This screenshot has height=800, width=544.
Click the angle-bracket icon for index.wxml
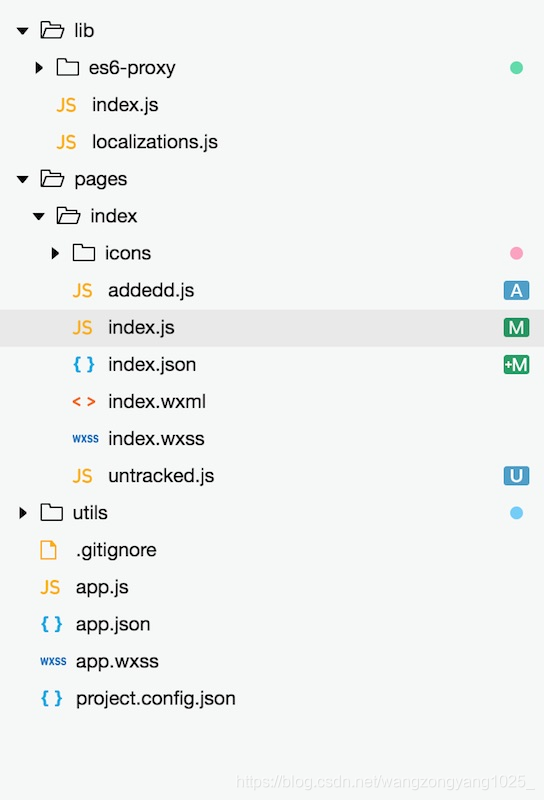click(x=84, y=402)
